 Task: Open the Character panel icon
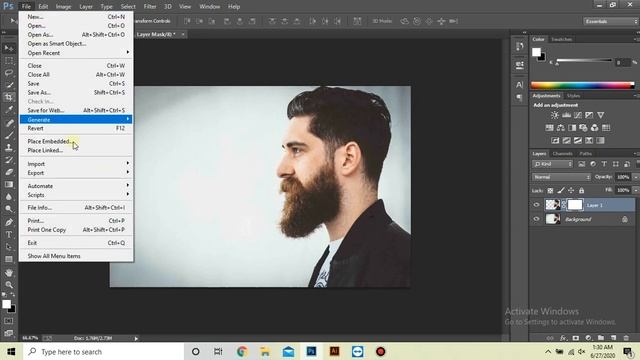click(x=520, y=84)
